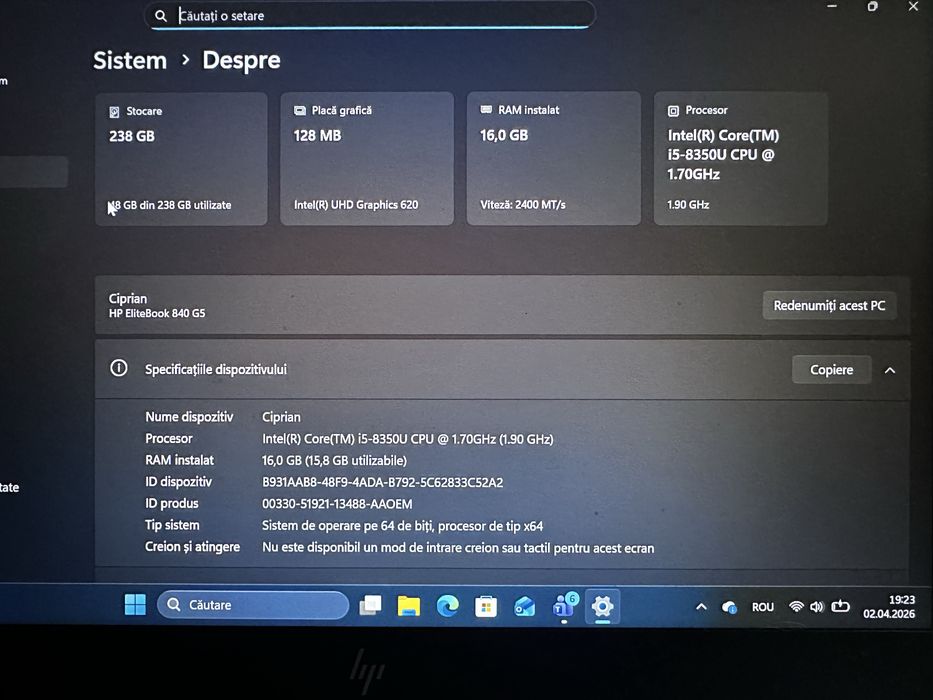Open Microsoft Store taskbar icon
Viewport: 933px width, 700px height.
[x=486, y=607]
